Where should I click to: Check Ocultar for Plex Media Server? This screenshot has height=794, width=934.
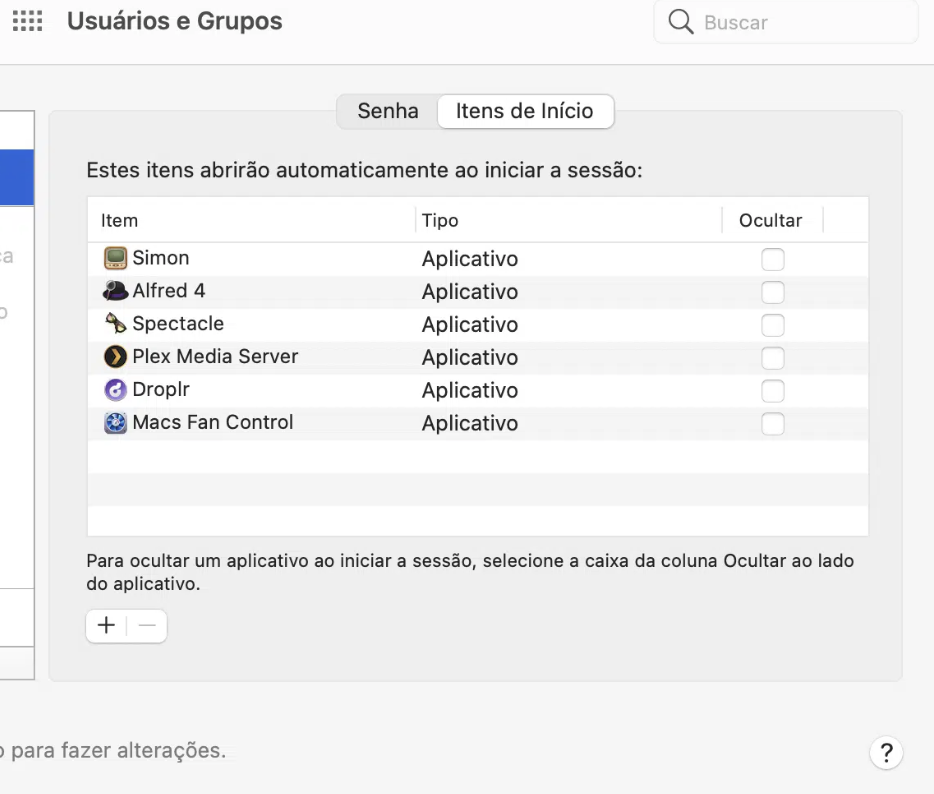pyautogui.click(x=772, y=358)
